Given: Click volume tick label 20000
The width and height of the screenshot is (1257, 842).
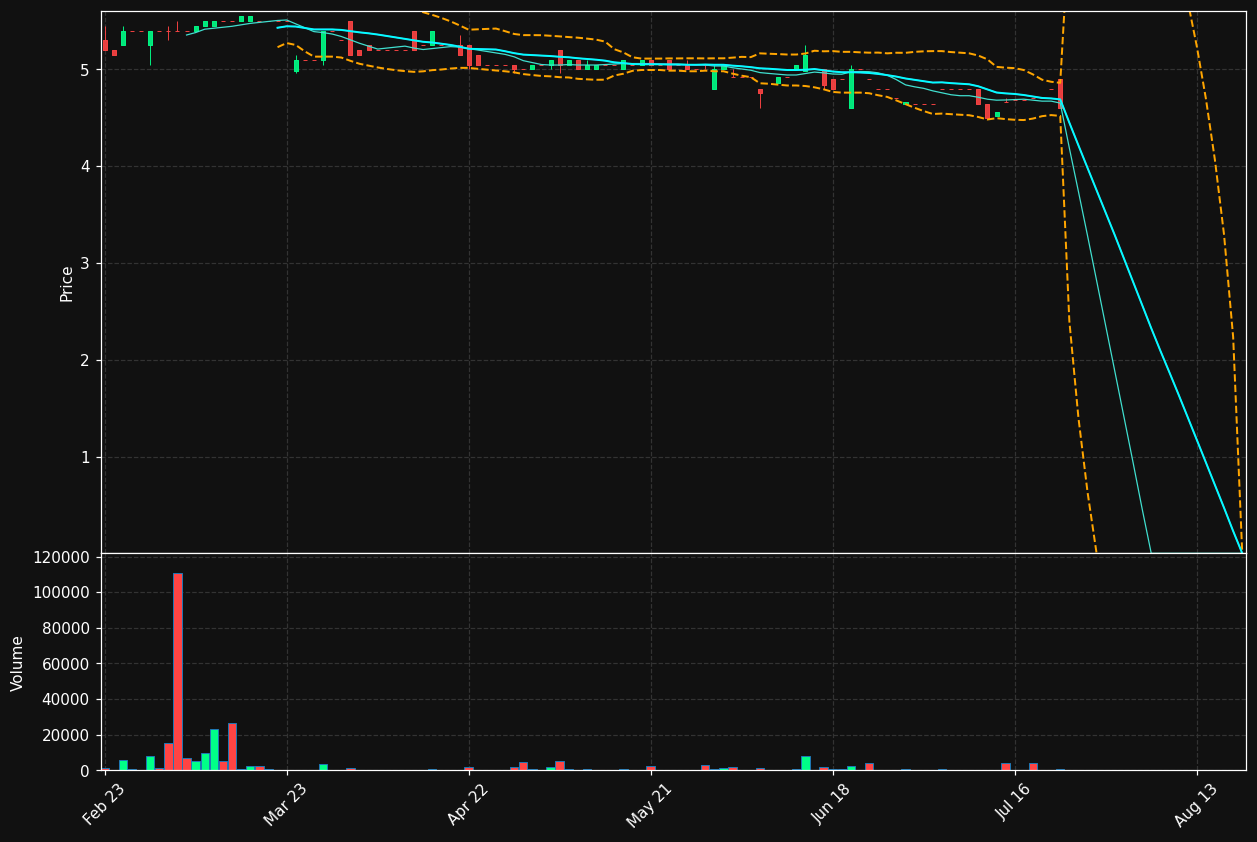Looking at the screenshot, I should [x=67, y=736].
